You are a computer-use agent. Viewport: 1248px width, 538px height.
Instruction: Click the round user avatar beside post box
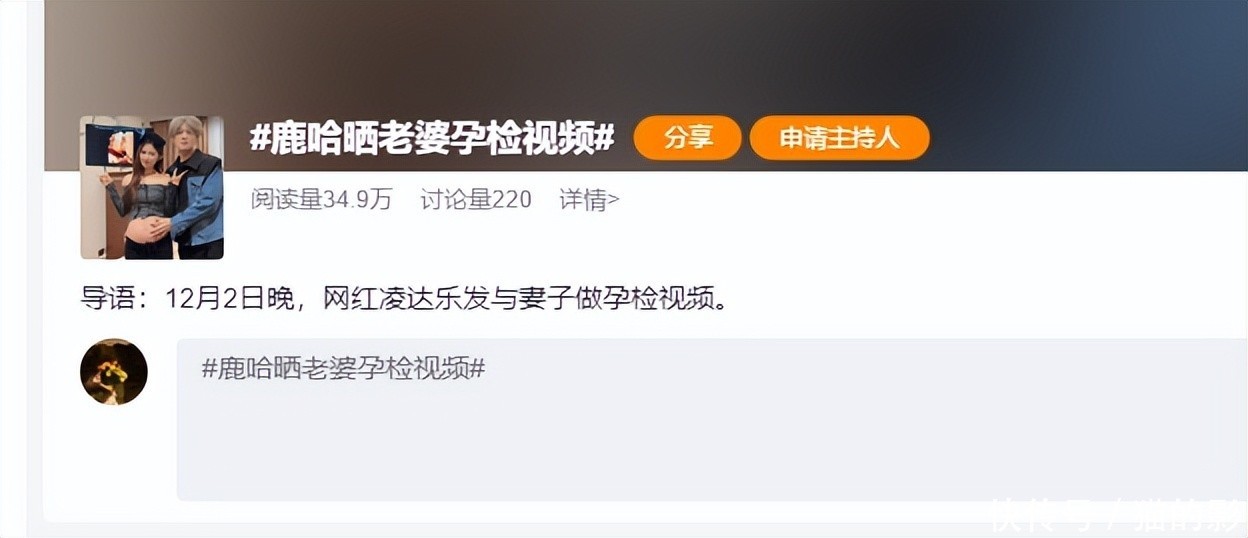click(114, 372)
